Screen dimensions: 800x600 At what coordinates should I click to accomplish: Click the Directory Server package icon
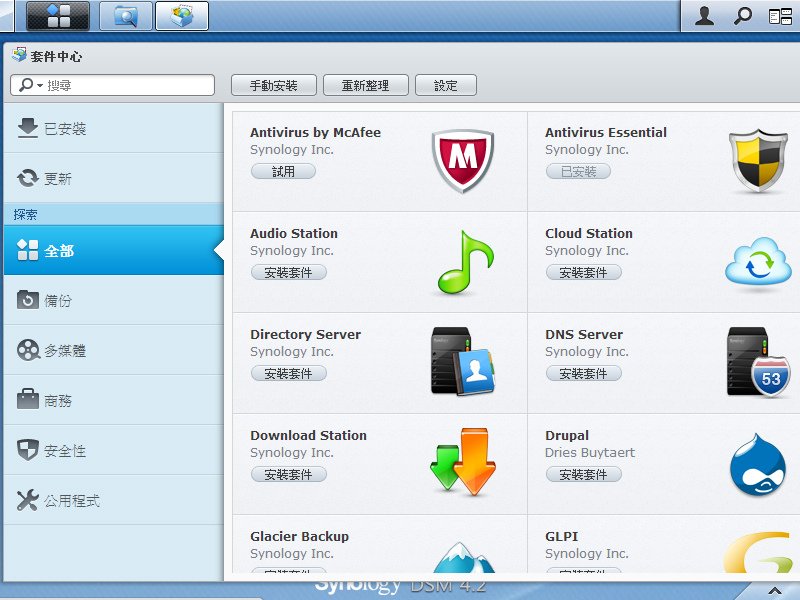click(x=462, y=361)
